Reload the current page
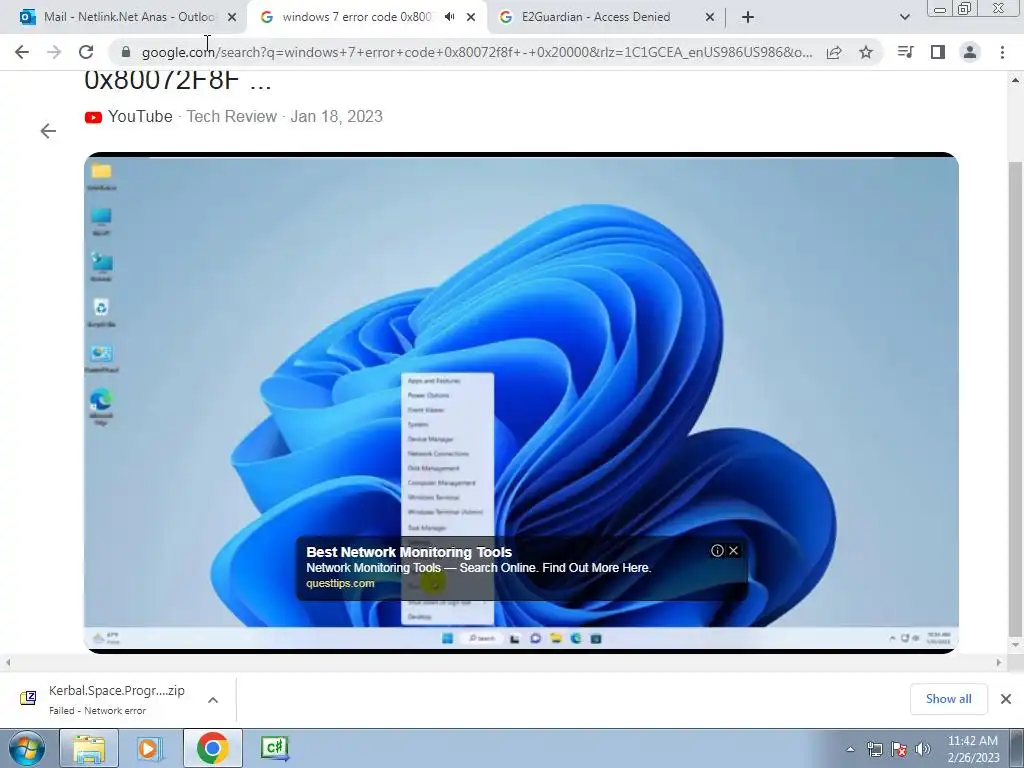This screenshot has width=1024, height=768. [86, 52]
